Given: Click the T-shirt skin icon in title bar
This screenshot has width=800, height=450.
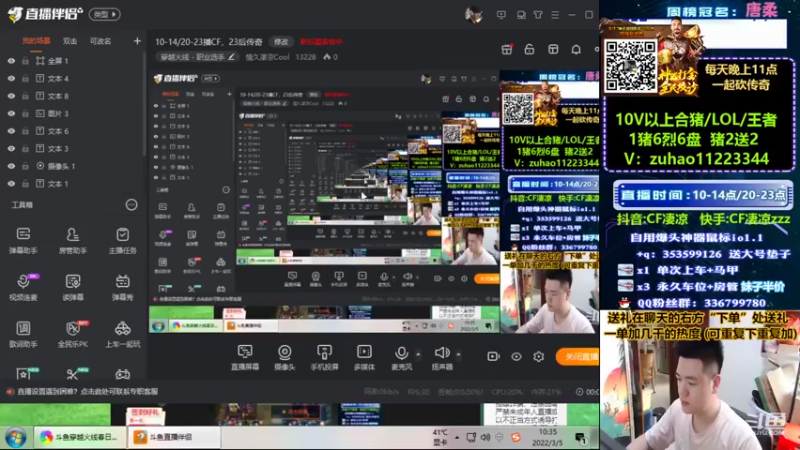Looking at the screenshot, I should coord(538,15).
